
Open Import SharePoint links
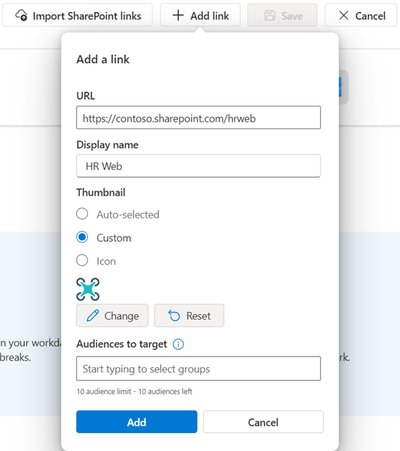point(77,15)
